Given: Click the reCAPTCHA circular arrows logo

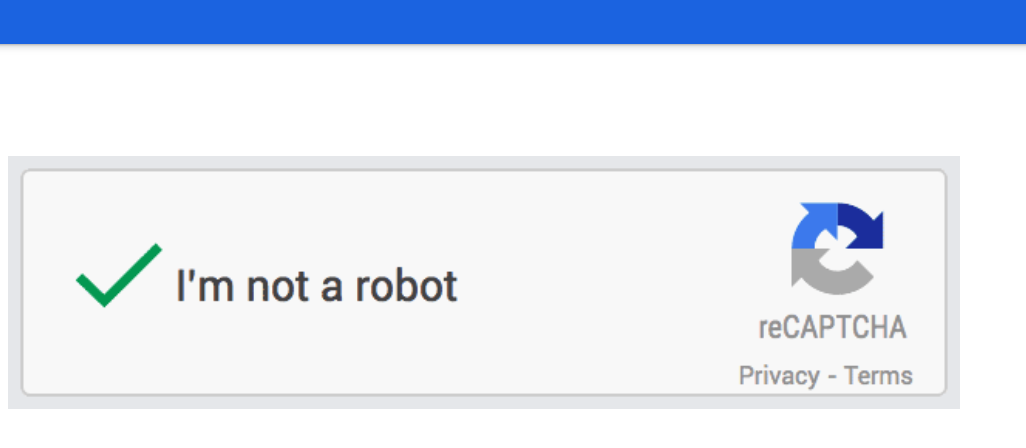Looking at the screenshot, I should [836, 249].
